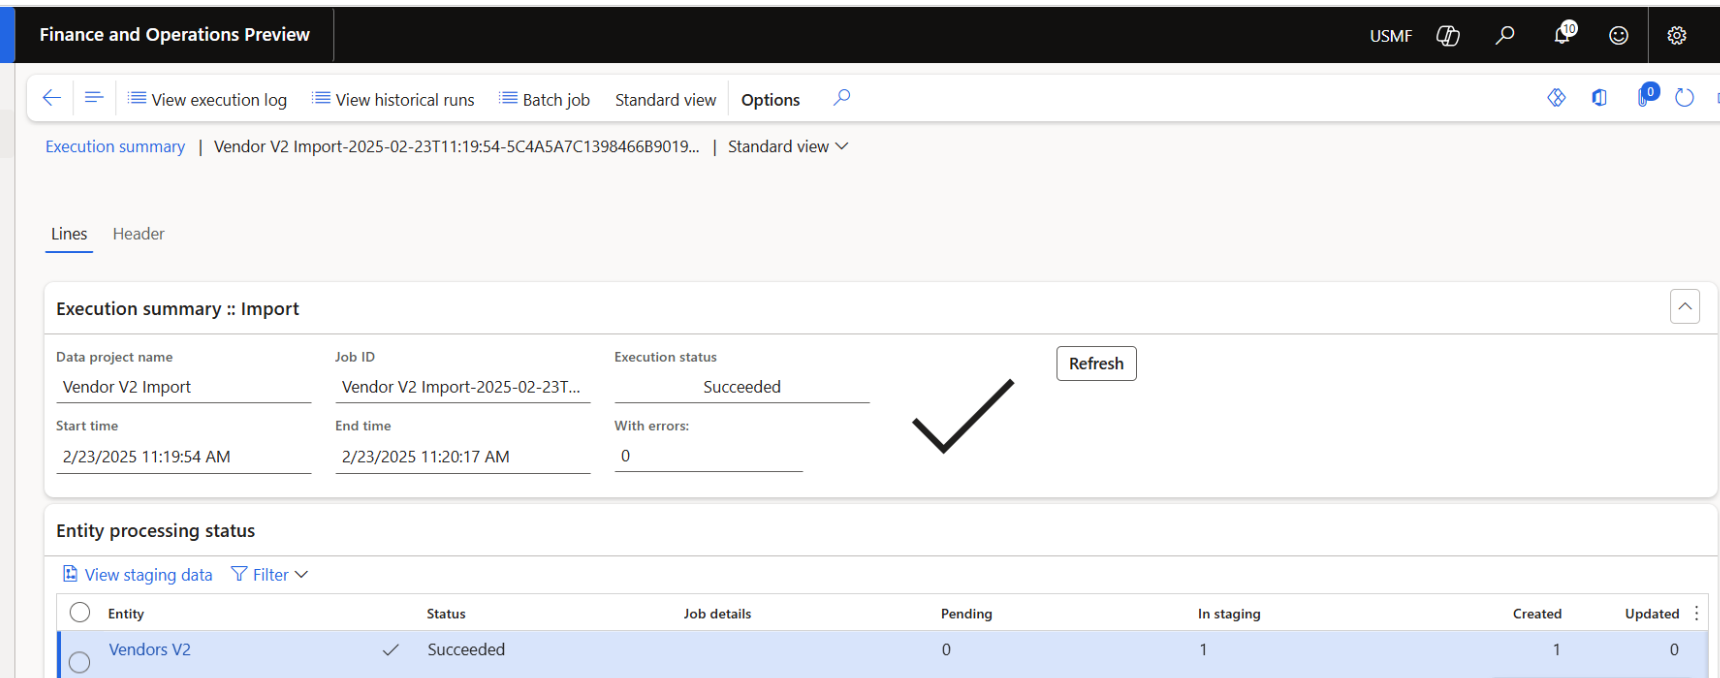The width and height of the screenshot is (1720, 678).
Task: Click View execution log
Action: pyautogui.click(x=208, y=99)
